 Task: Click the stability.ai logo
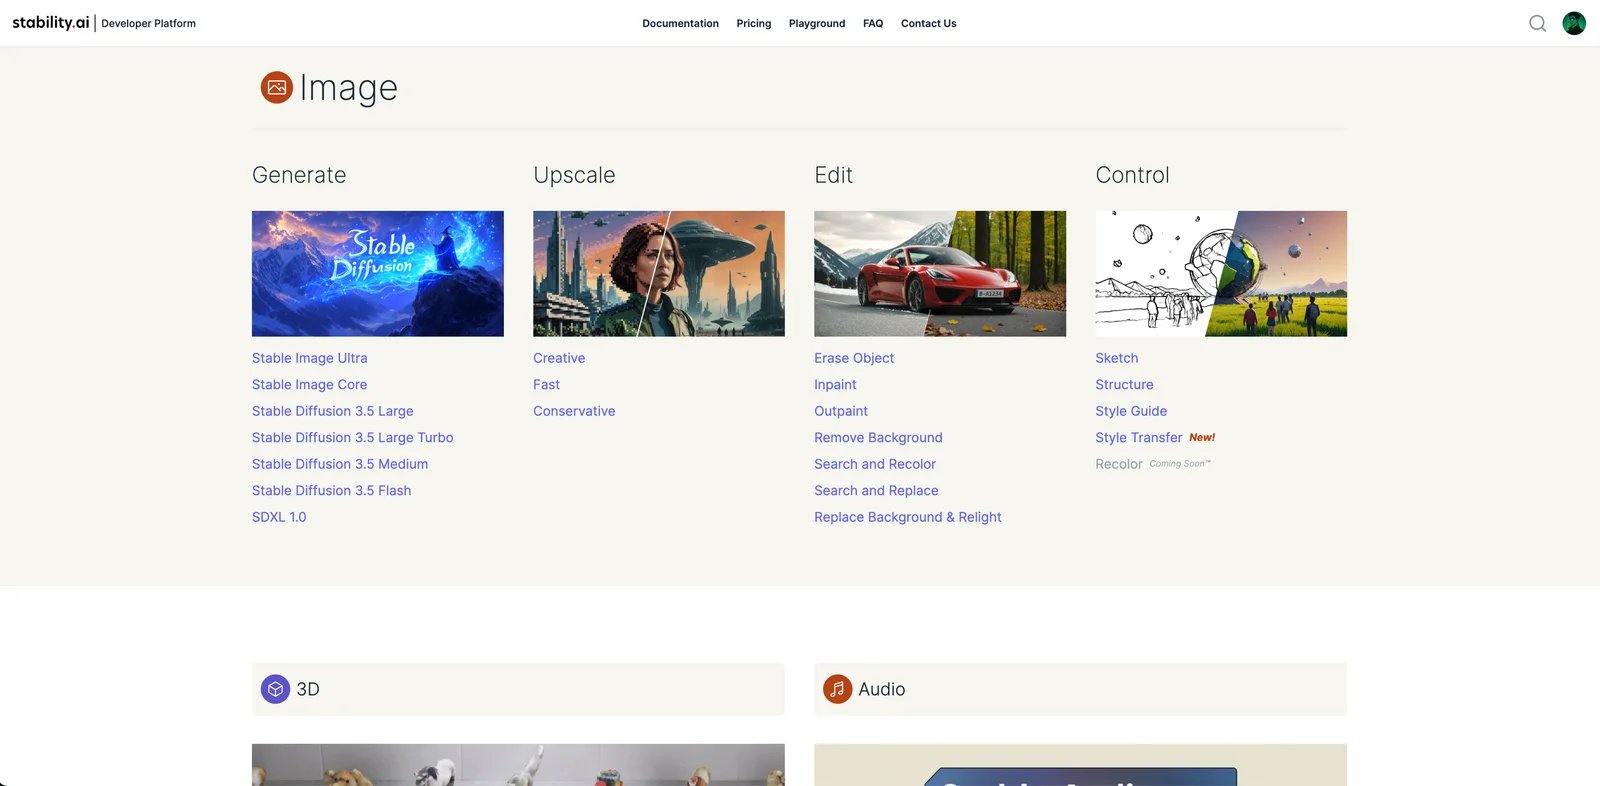(51, 23)
